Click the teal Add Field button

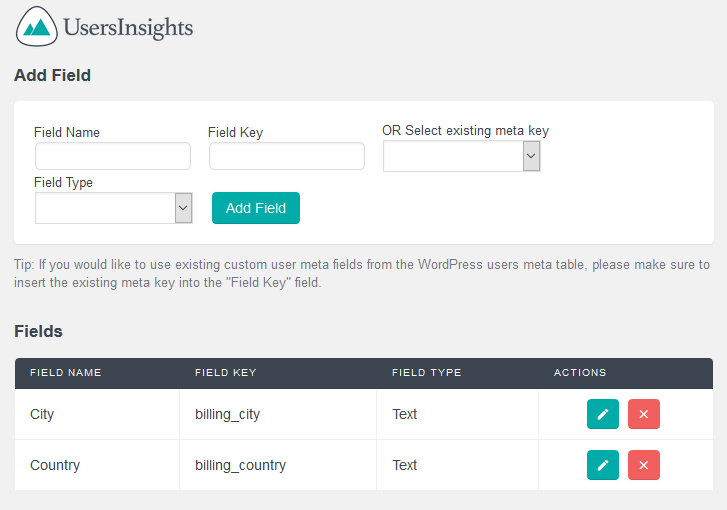256,208
